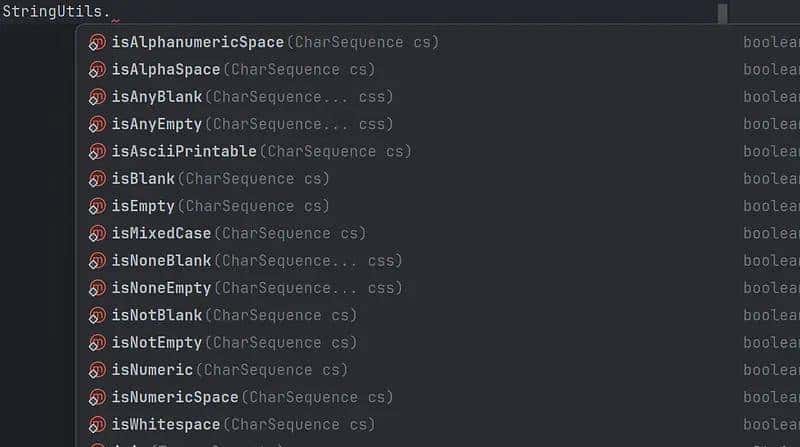Place cursor after StringUtils. in the editor
This screenshot has height=447, width=800.
[x=112, y=13]
